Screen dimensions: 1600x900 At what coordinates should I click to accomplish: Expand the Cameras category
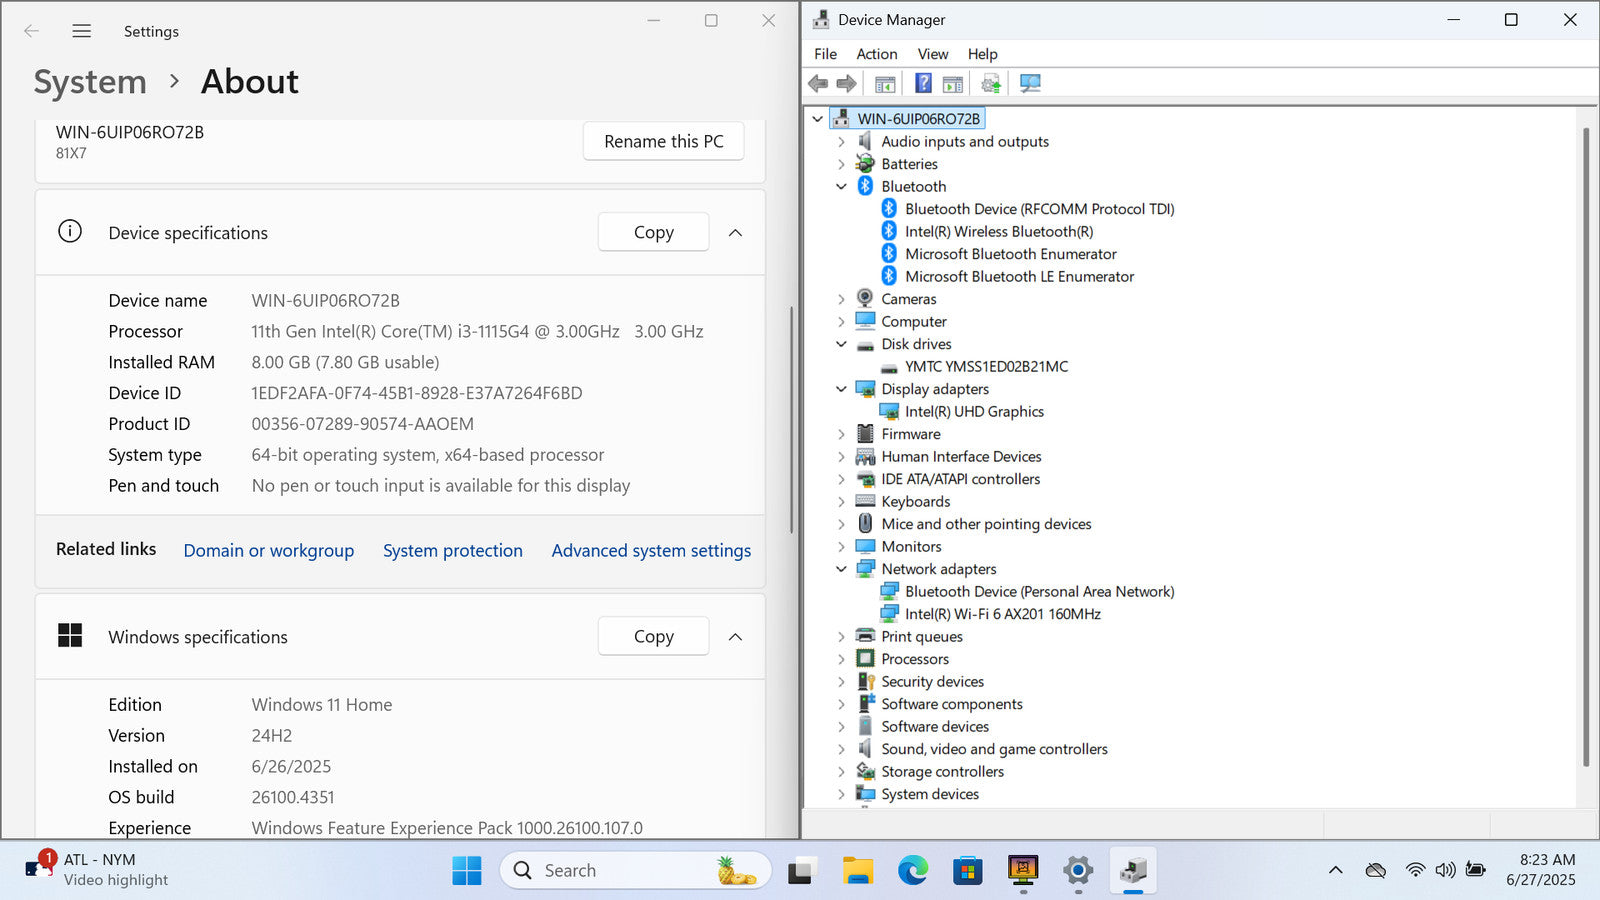[x=841, y=299]
